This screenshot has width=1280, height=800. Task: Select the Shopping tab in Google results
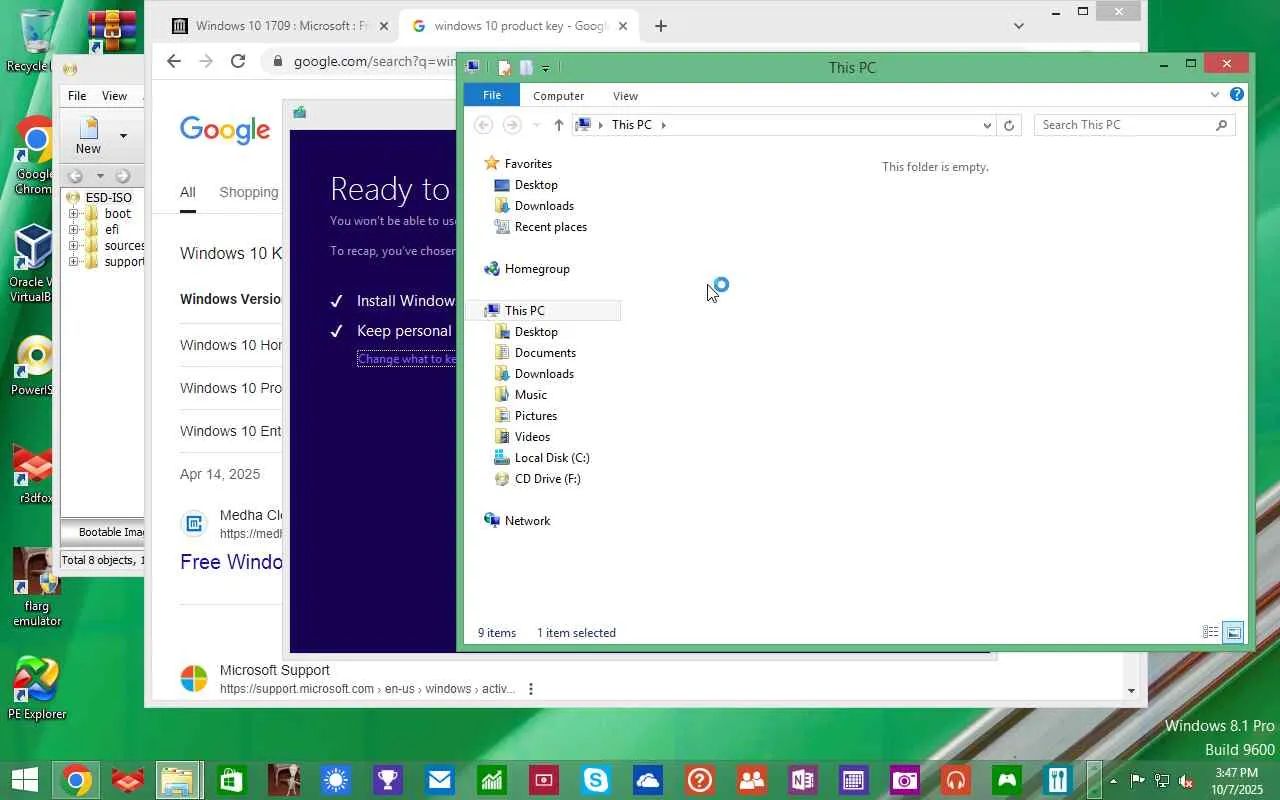[249, 192]
